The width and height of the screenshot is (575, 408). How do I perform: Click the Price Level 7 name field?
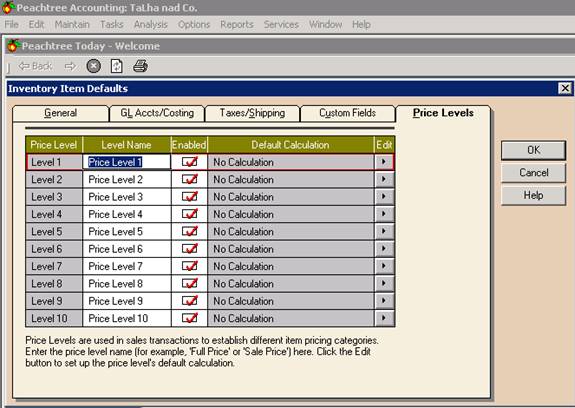point(127,266)
